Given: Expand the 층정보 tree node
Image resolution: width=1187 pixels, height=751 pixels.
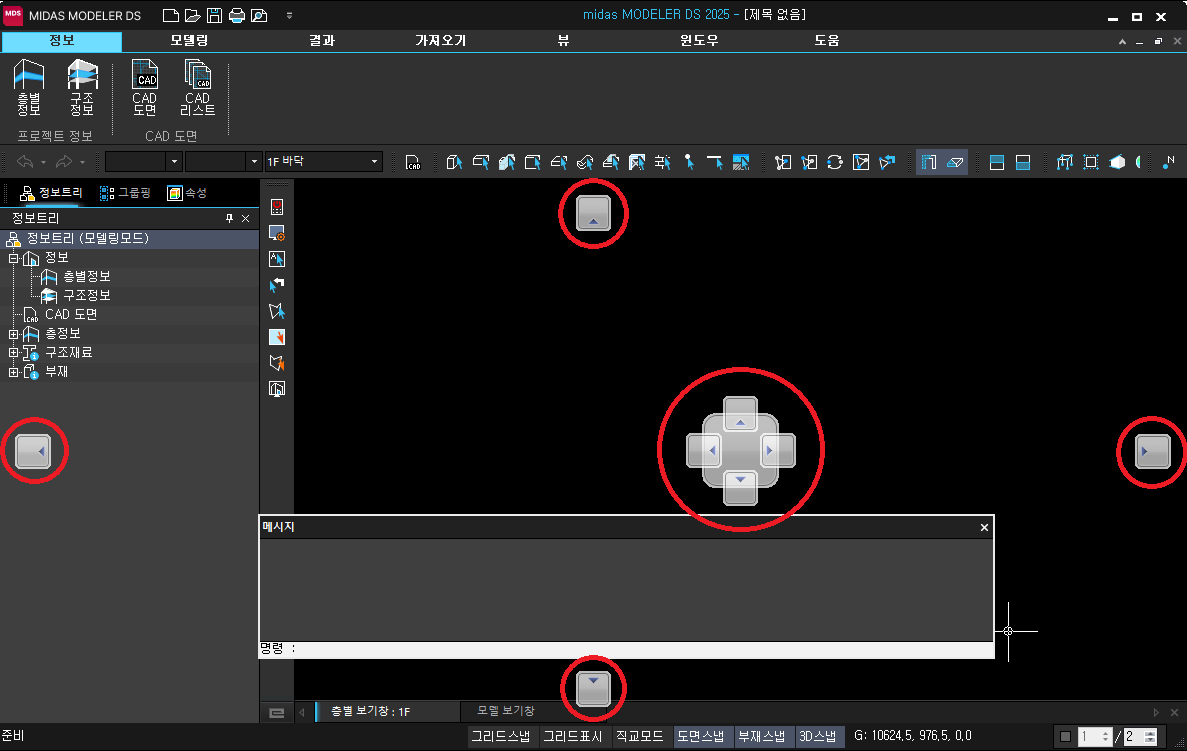Looking at the screenshot, I should click(13, 334).
